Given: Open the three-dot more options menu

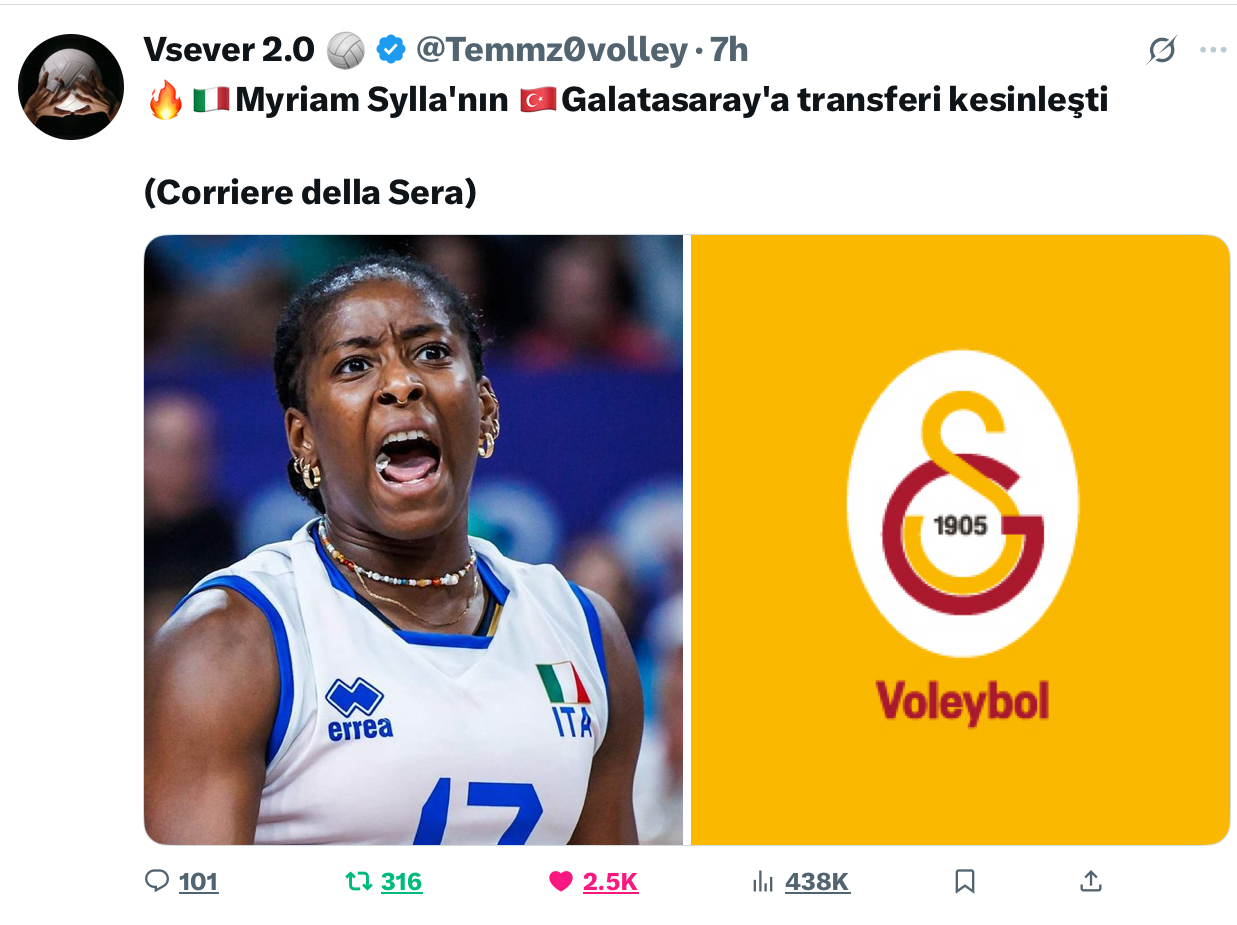Looking at the screenshot, I should point(1213,50).
